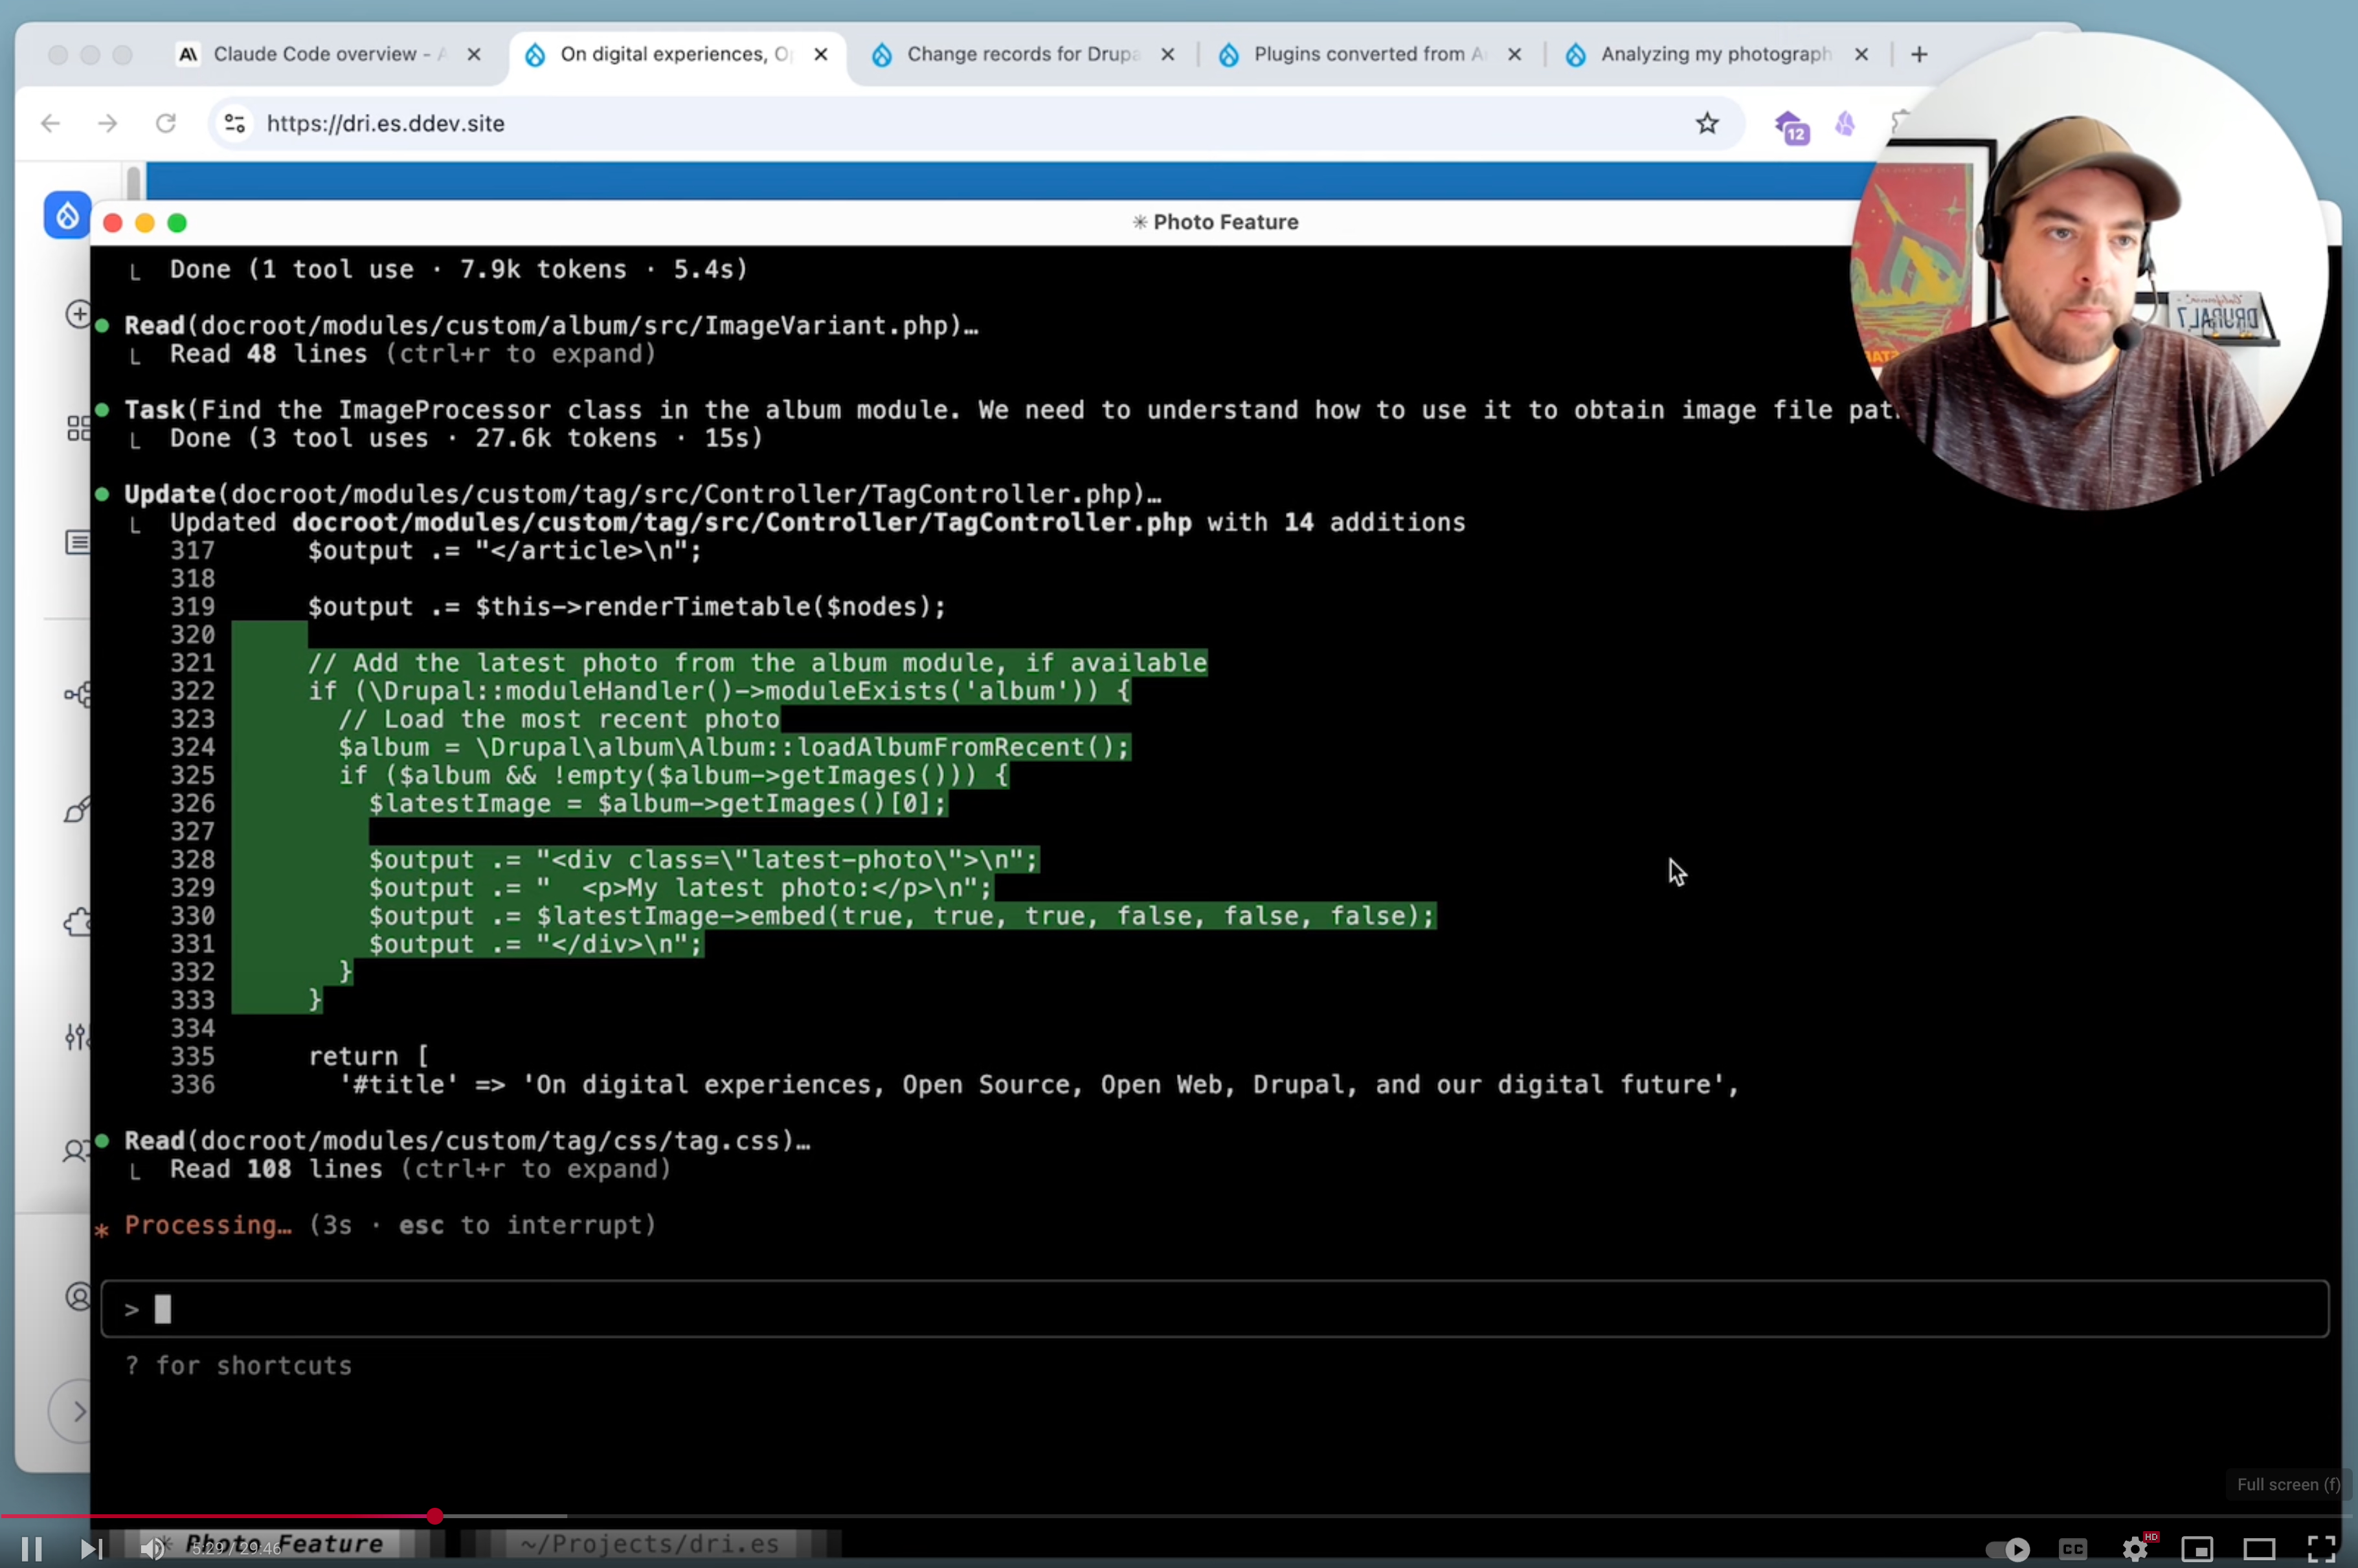Pause the video playback
This screenshot has height=1568, width=2358.
(31, 1548)
